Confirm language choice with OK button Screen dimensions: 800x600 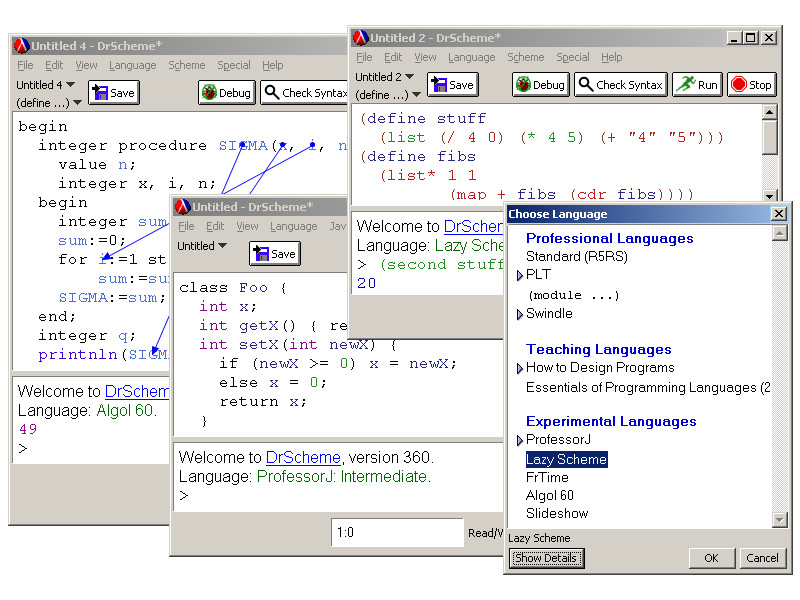pyautogui.click(x=711, y=558)
